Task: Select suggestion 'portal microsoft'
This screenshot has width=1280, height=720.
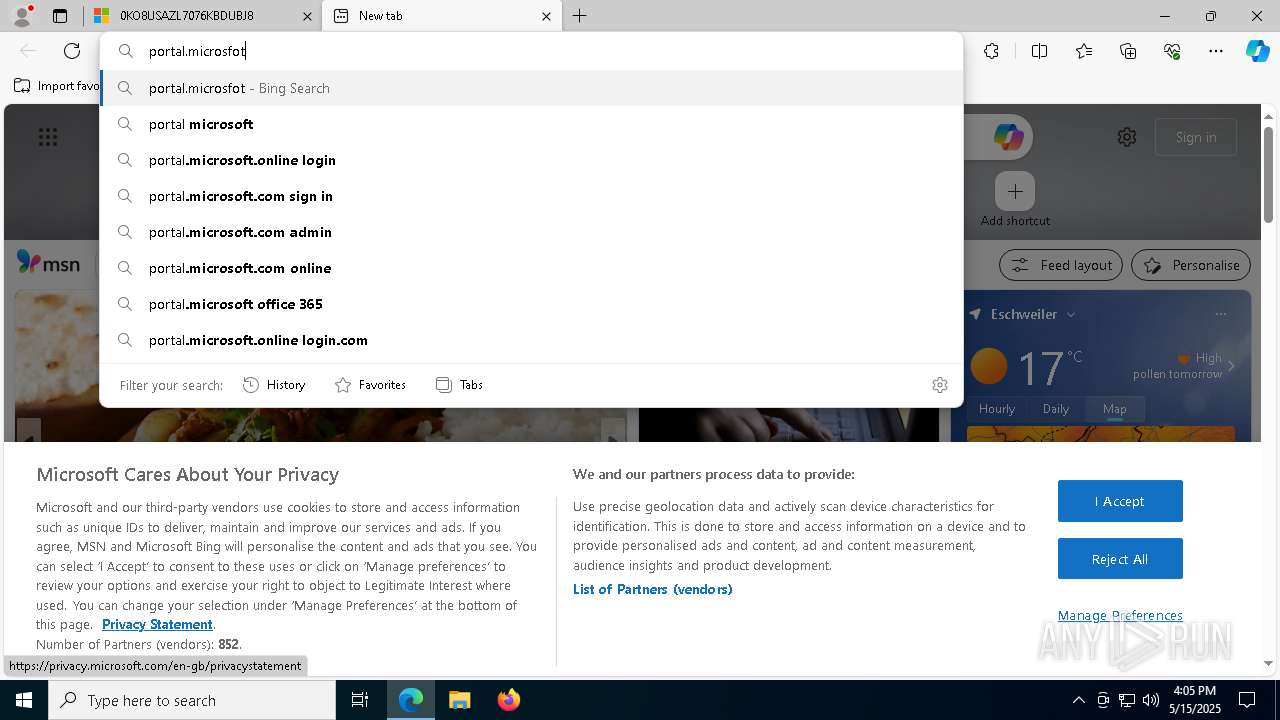Action: [532, 124]
